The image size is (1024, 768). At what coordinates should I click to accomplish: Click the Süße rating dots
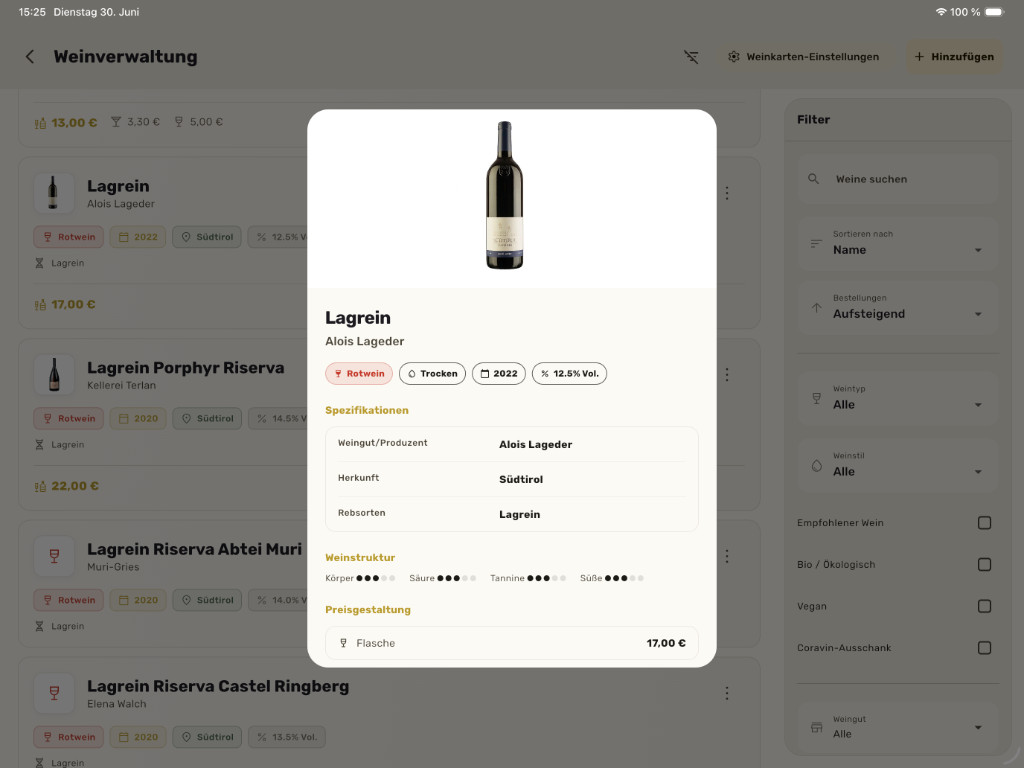pos(624,578)
